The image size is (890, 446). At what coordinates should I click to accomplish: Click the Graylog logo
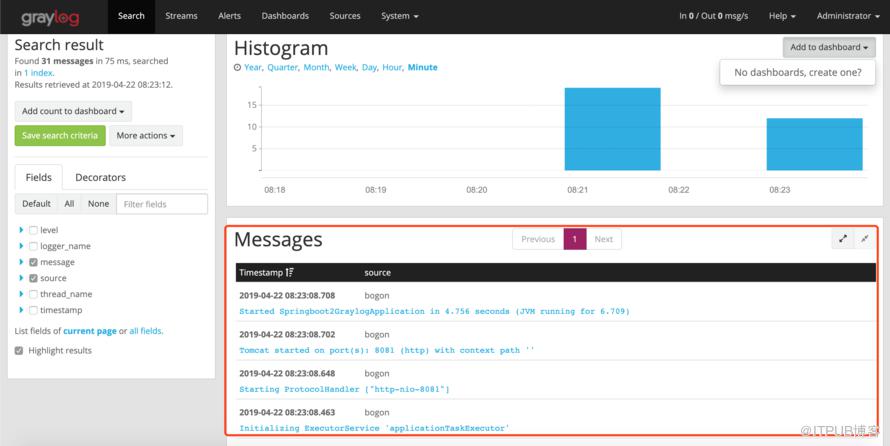(x=50, y=18)
